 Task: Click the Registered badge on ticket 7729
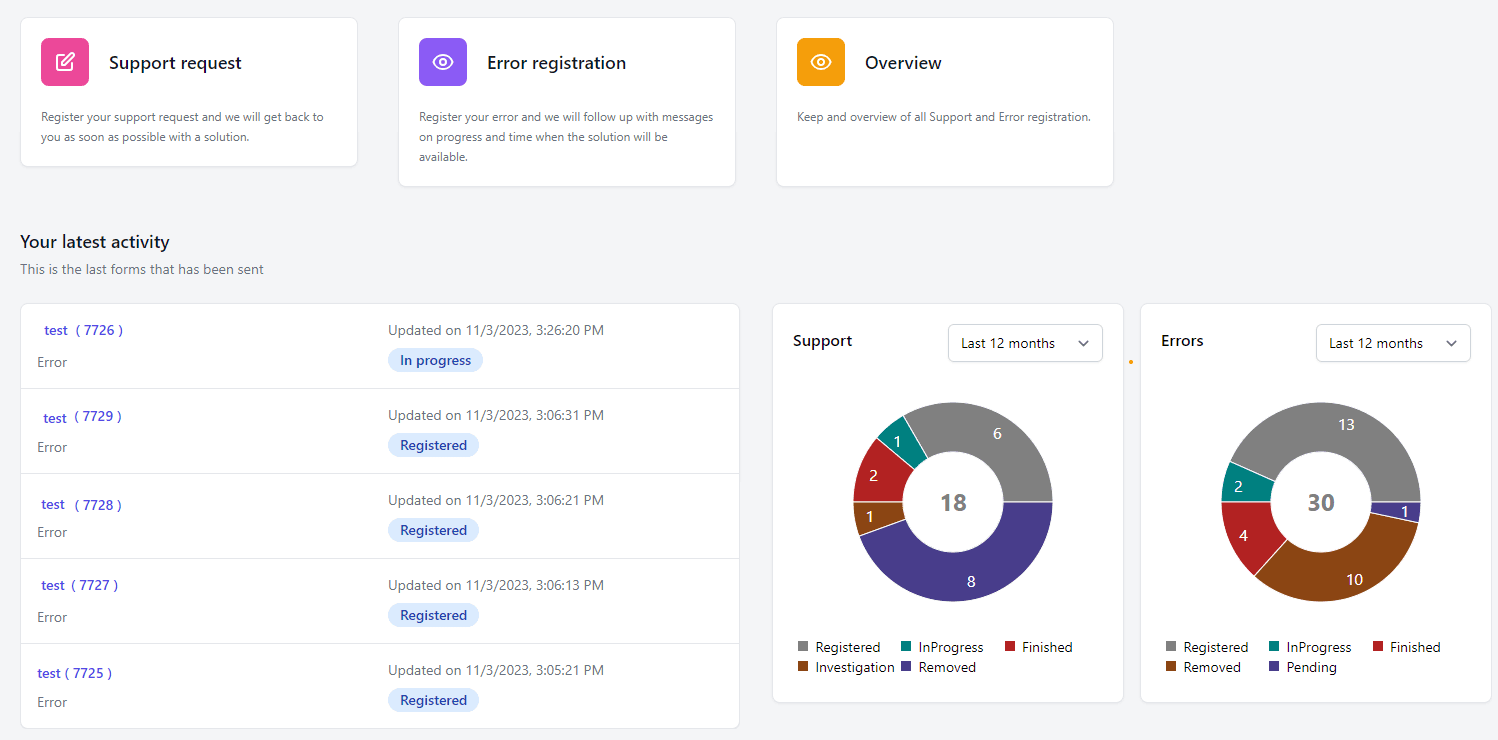433,445
